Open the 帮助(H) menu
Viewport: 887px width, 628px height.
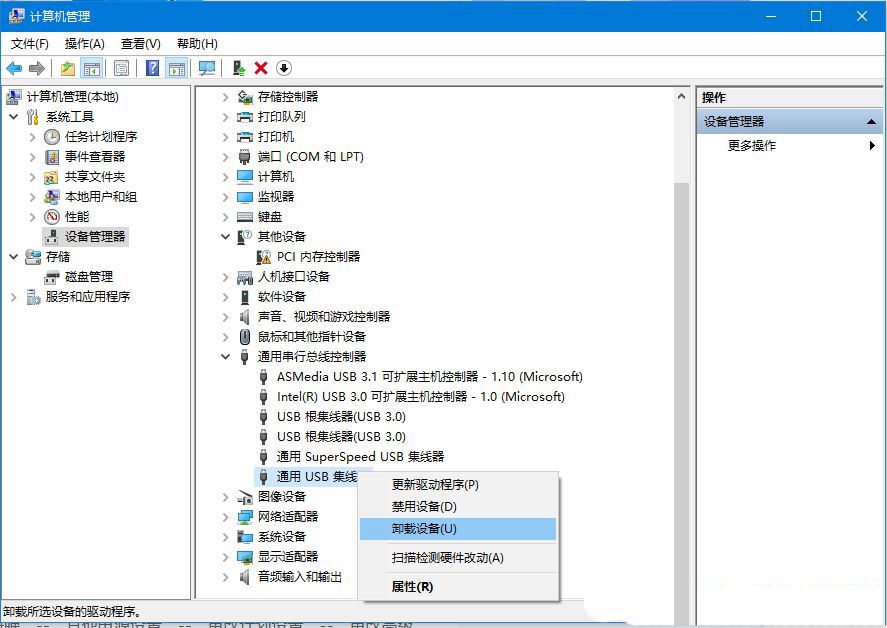197,44
